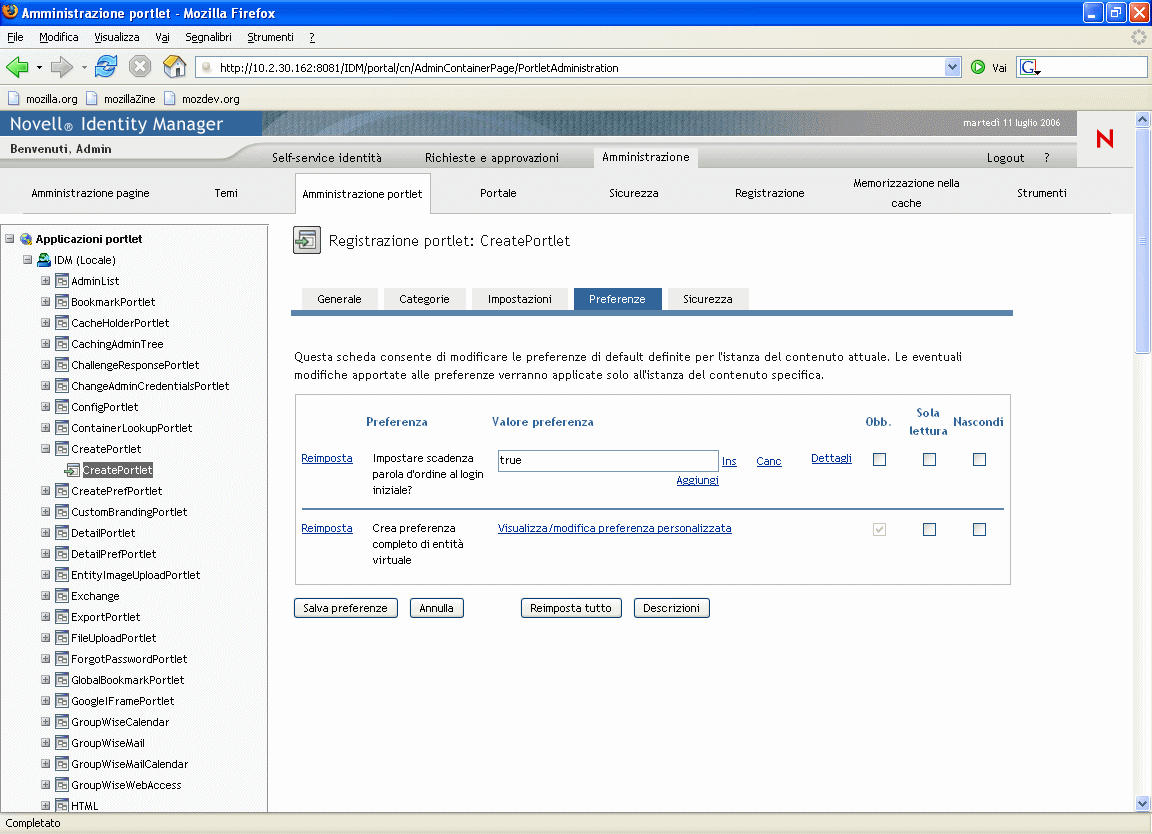1152x834 pixels.
Task: Click the Descrizioni button
Action: pyautogui.click(x=672, y=608)
